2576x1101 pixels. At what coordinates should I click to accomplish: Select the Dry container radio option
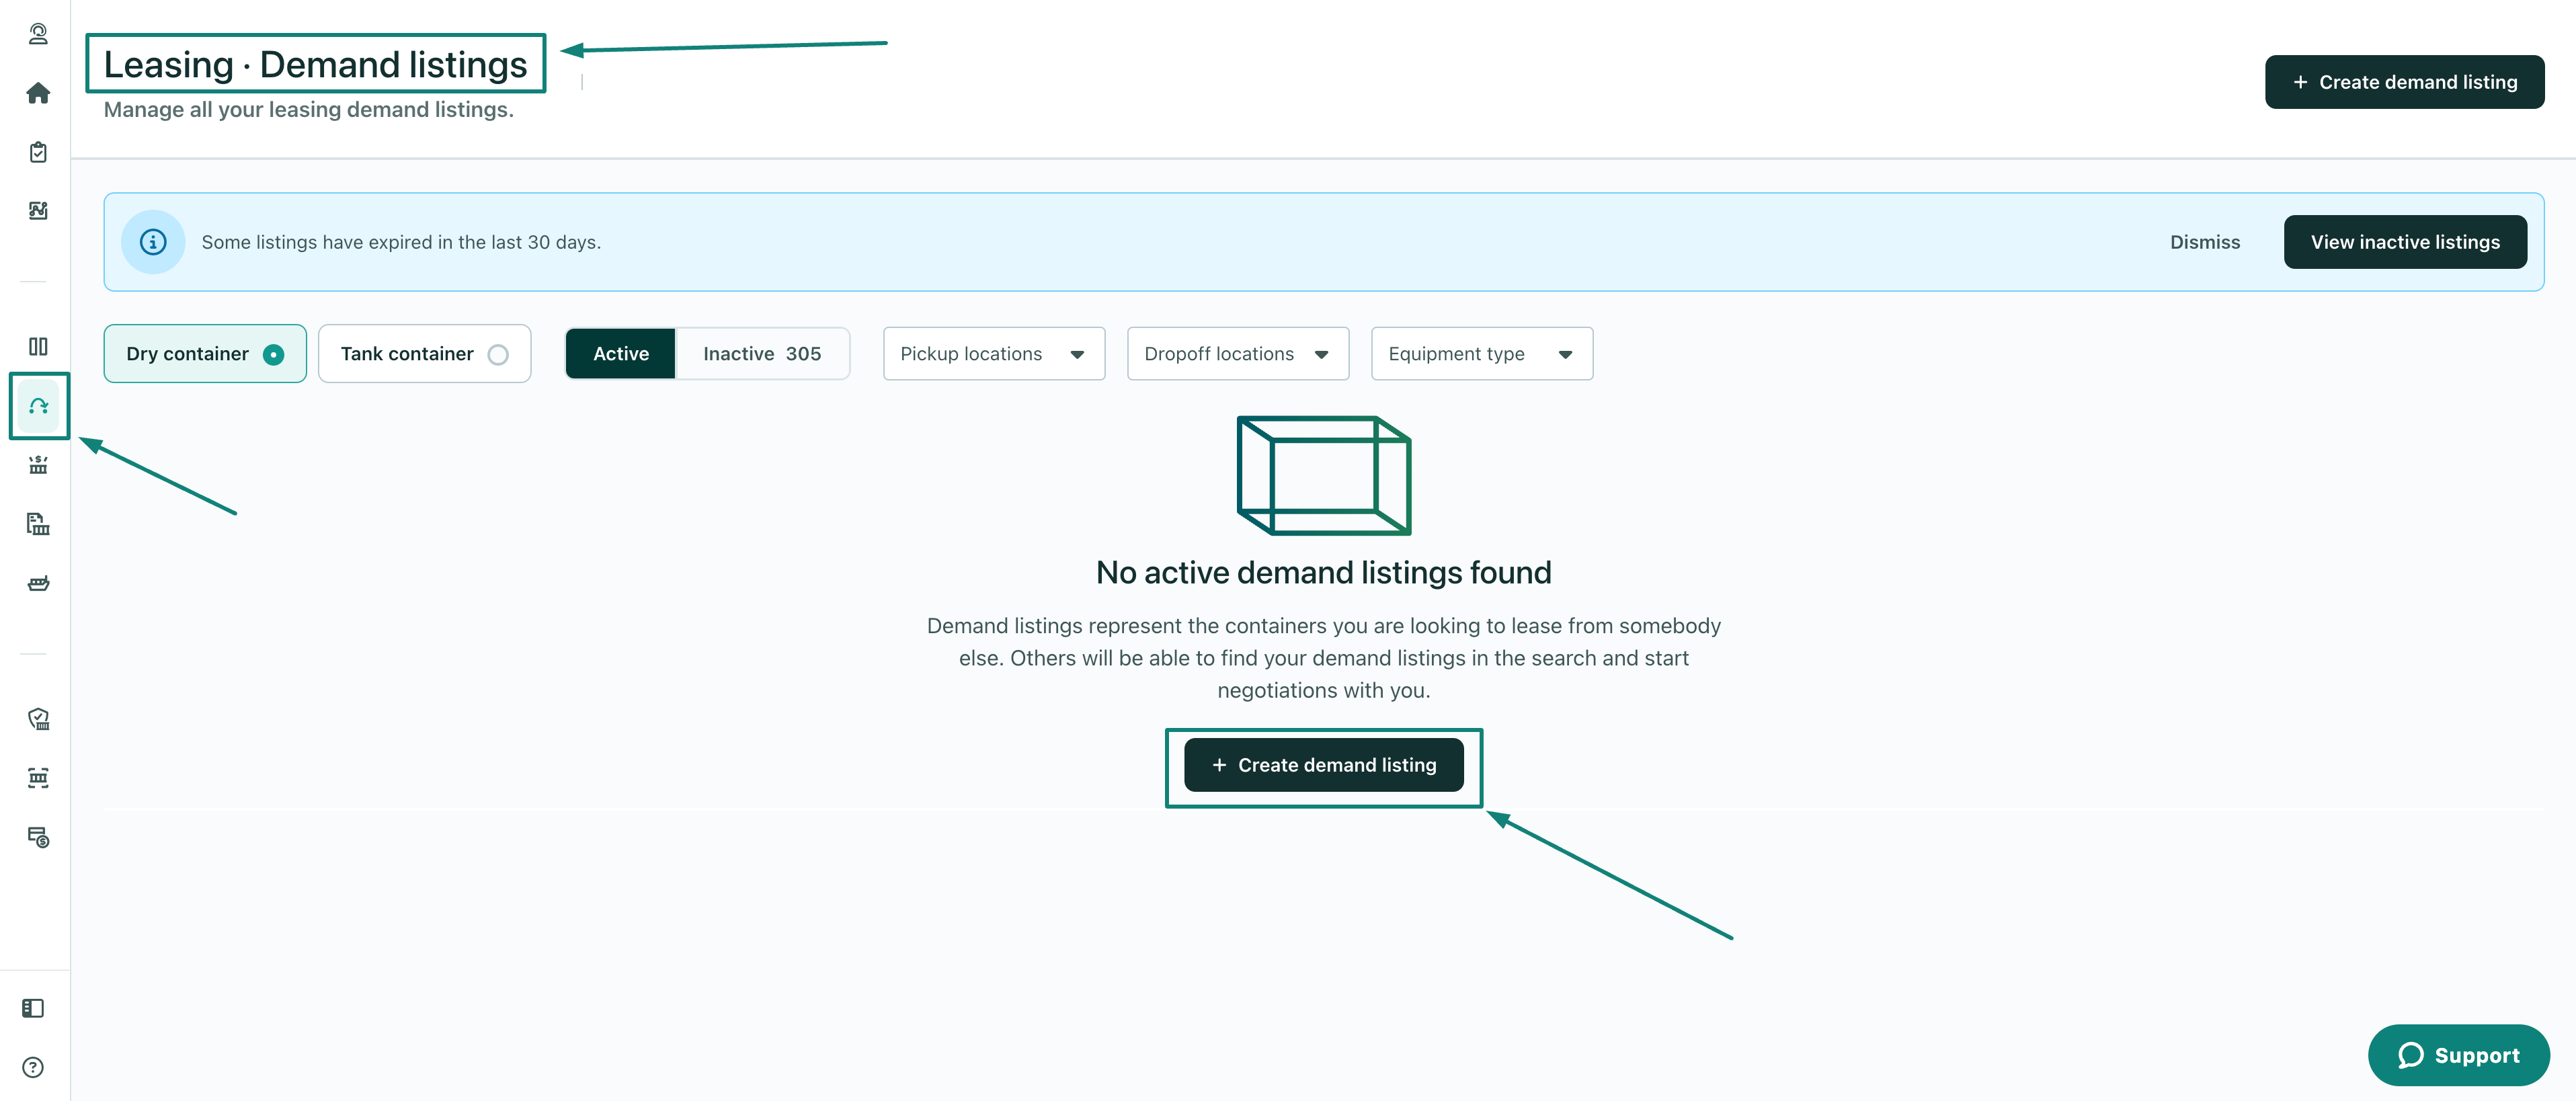pos(205,354)
